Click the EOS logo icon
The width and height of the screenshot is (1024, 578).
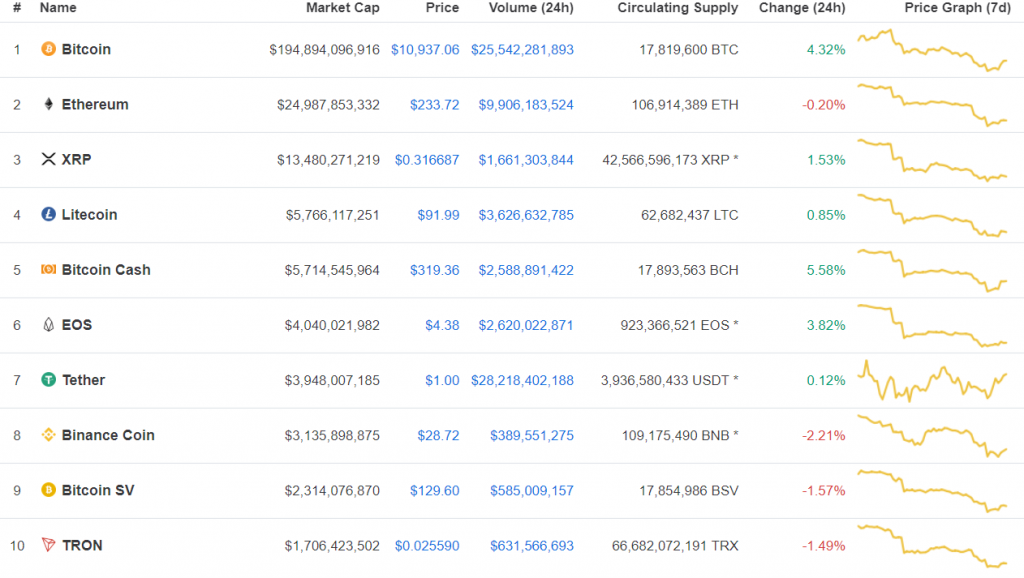click(48, 325)
